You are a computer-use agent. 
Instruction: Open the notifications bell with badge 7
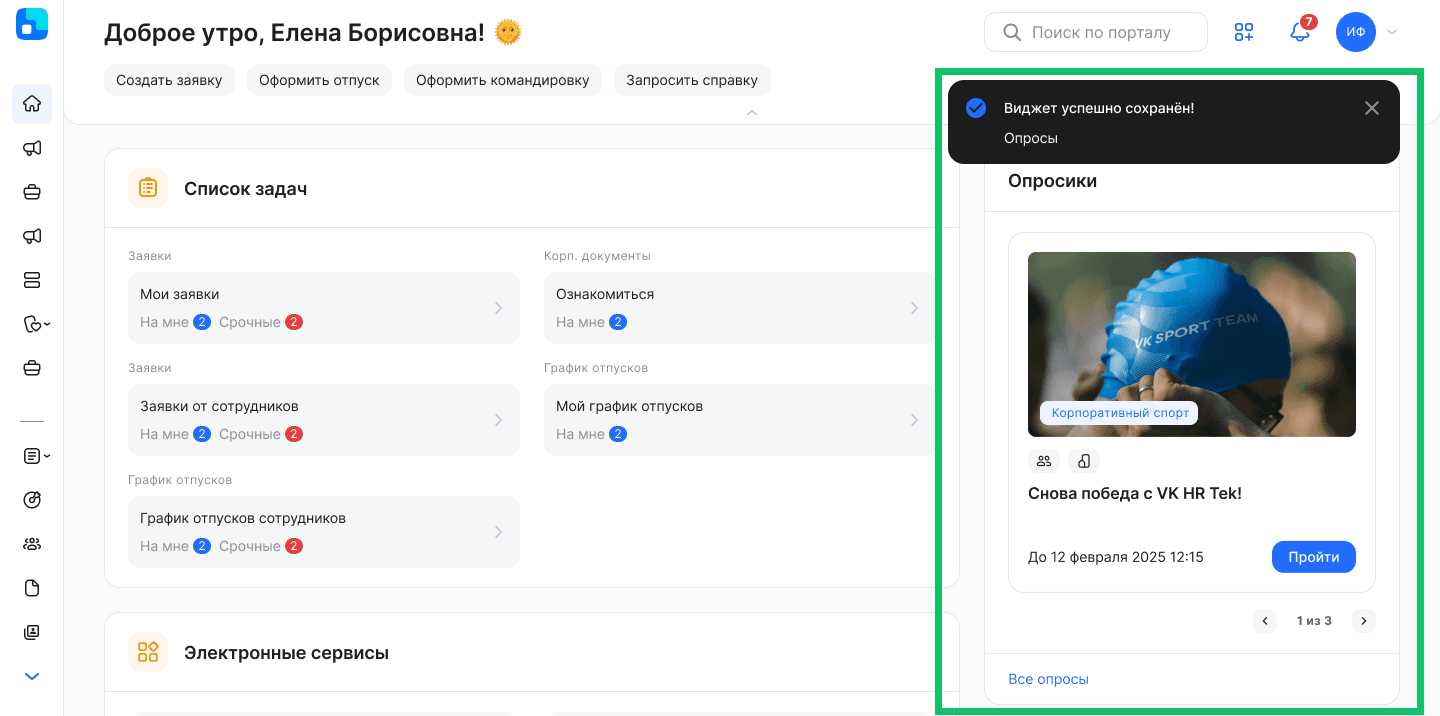pyautogui.click(x=1299, y=33)
